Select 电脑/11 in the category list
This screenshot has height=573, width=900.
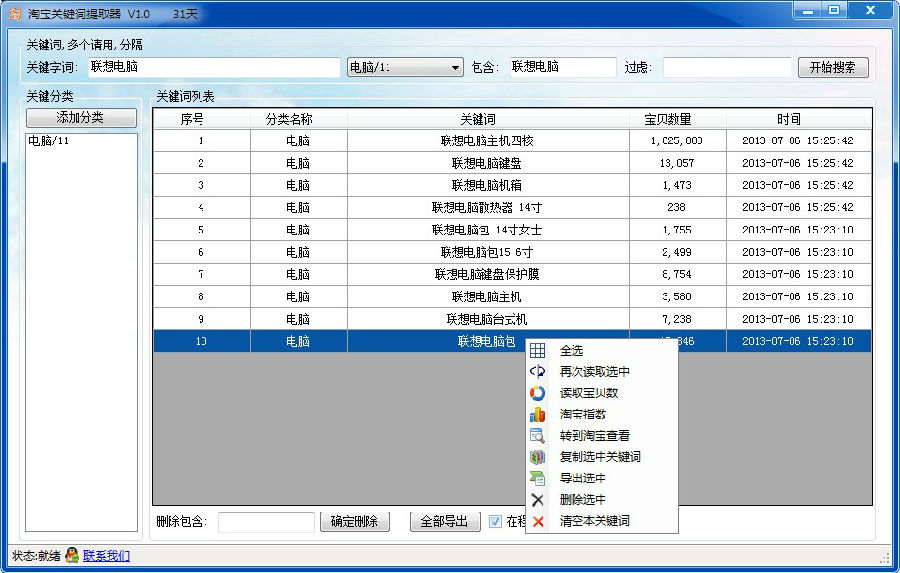tap(49, 141)
